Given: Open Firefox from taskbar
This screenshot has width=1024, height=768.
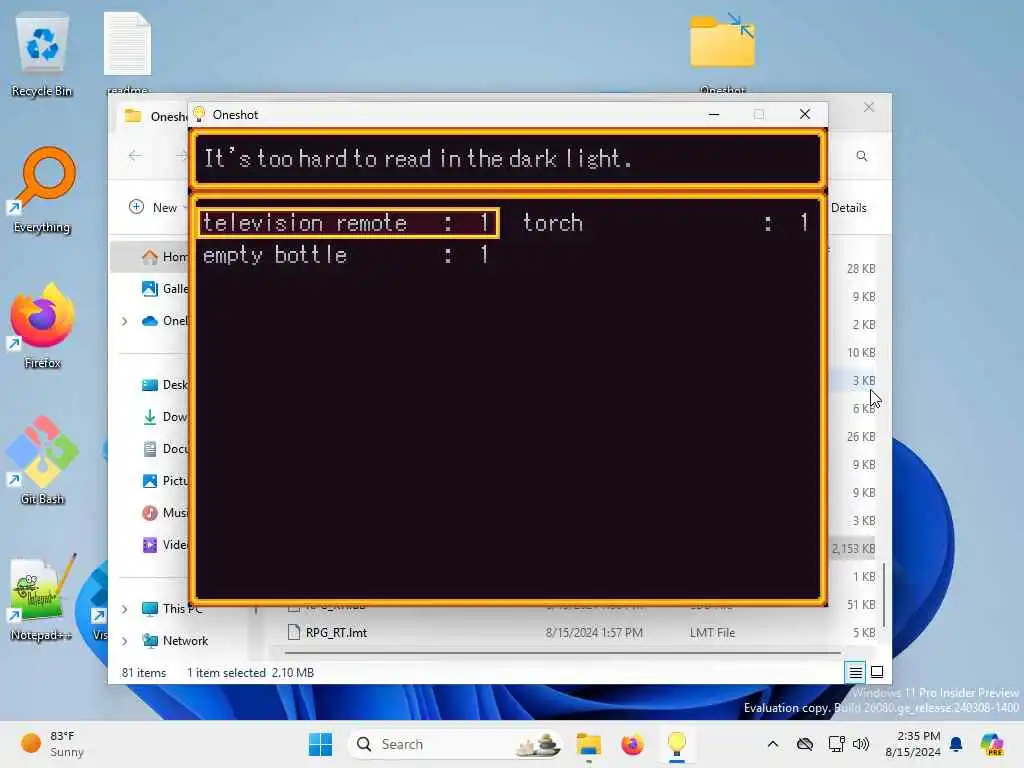Looking at the screenshot, I should coord(632,744).
